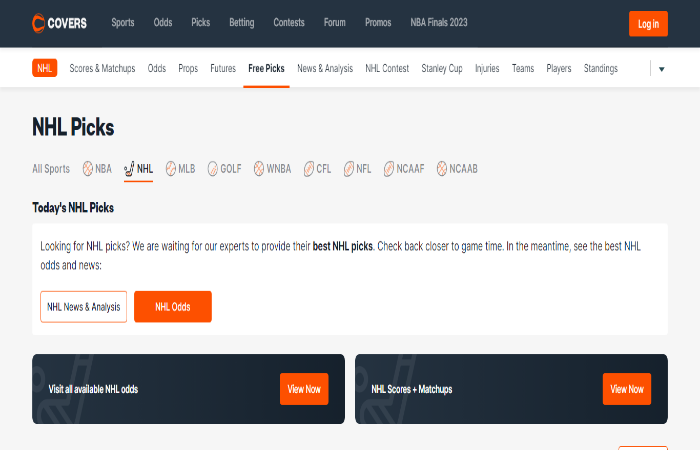Open the Forum top menu
This screenshot has width=700, height=450.
(335, 23)
